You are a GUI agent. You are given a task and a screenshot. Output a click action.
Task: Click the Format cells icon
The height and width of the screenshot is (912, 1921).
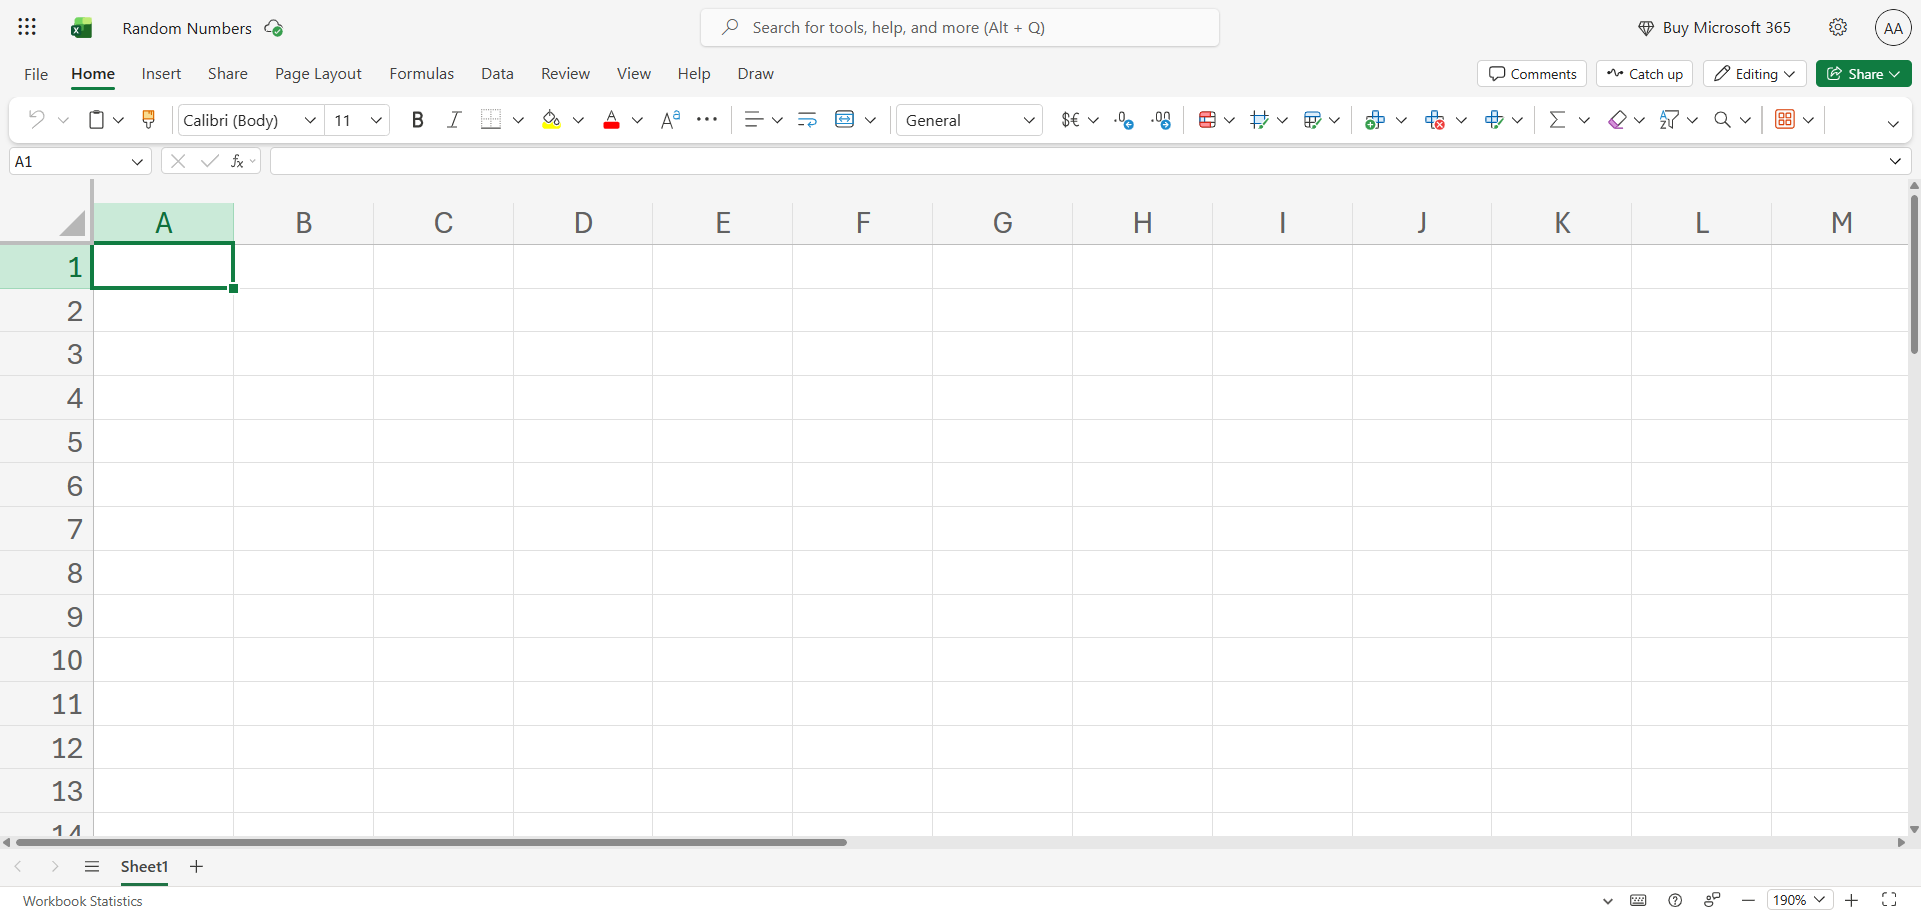tap(1494, 120)
